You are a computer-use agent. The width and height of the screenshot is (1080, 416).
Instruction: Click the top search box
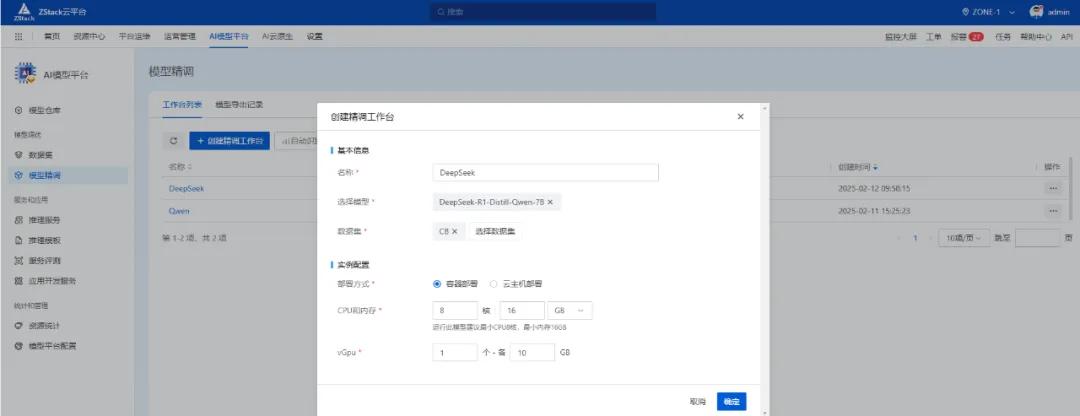pos(543,12)
